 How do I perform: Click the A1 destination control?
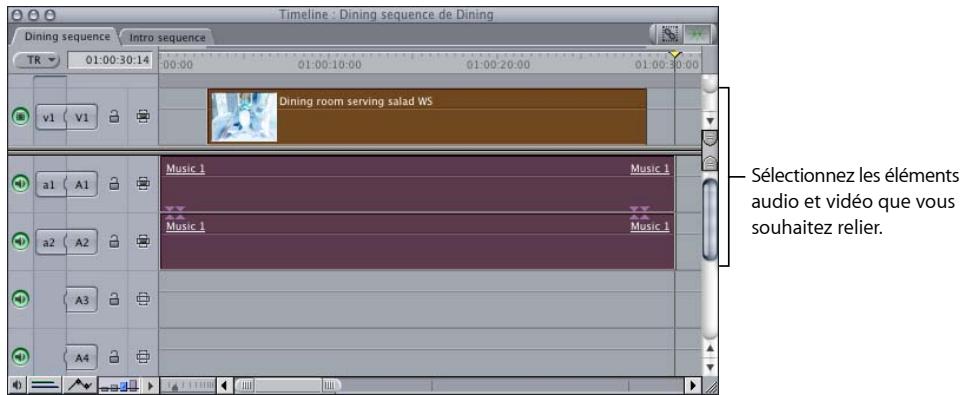82,184
